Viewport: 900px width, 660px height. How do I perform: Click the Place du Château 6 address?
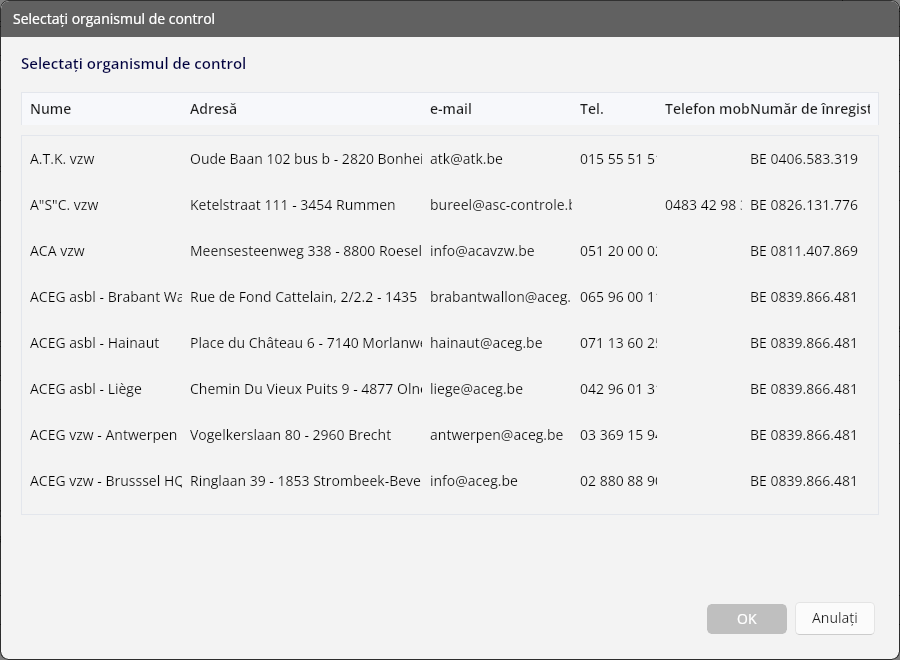[x=306, y=343]
